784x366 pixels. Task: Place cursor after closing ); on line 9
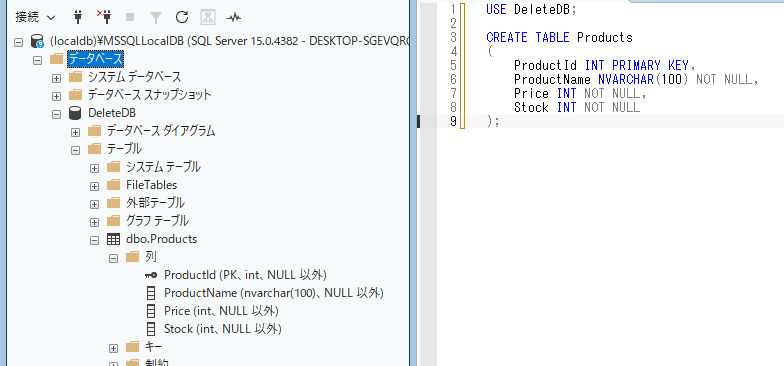point(500,122)
